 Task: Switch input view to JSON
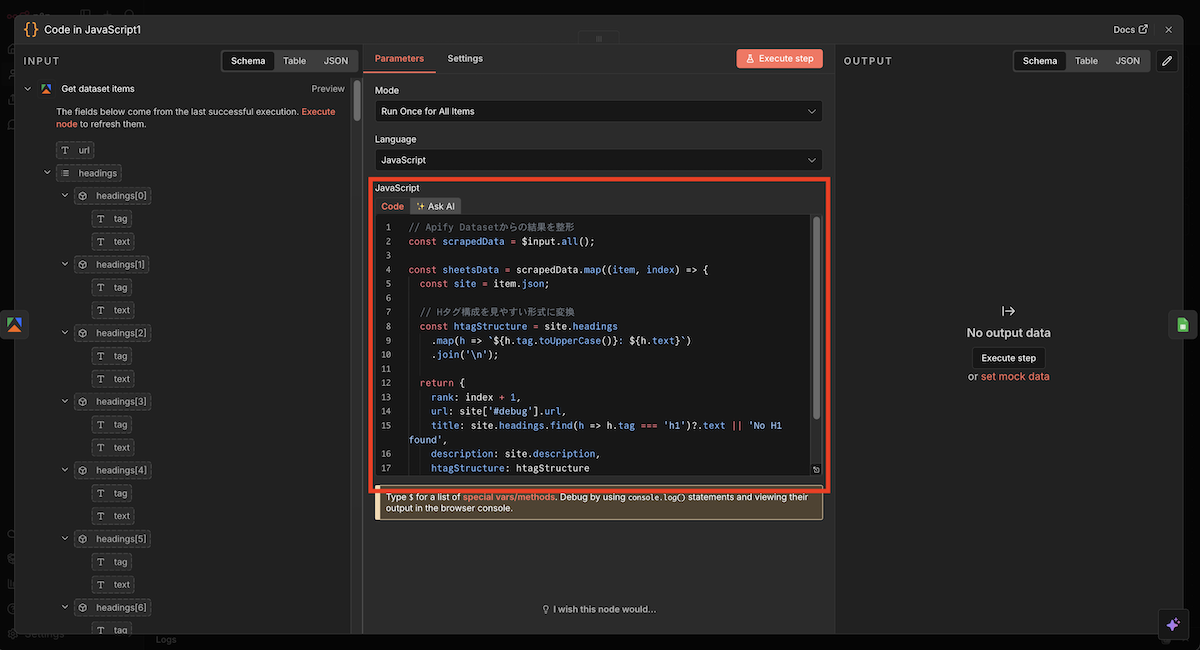click(336, 61)
